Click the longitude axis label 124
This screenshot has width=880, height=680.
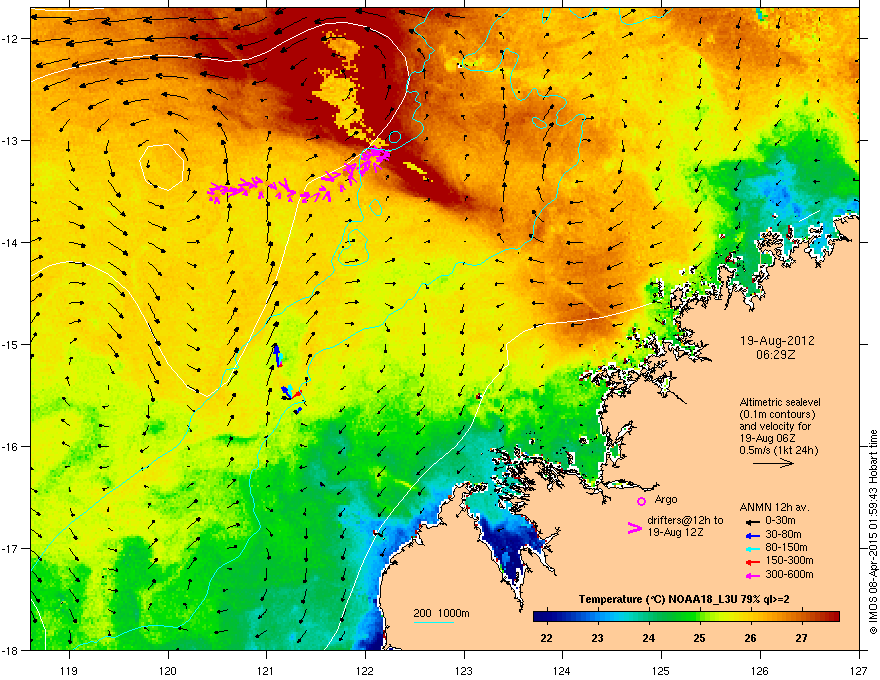tap(562, 670)
